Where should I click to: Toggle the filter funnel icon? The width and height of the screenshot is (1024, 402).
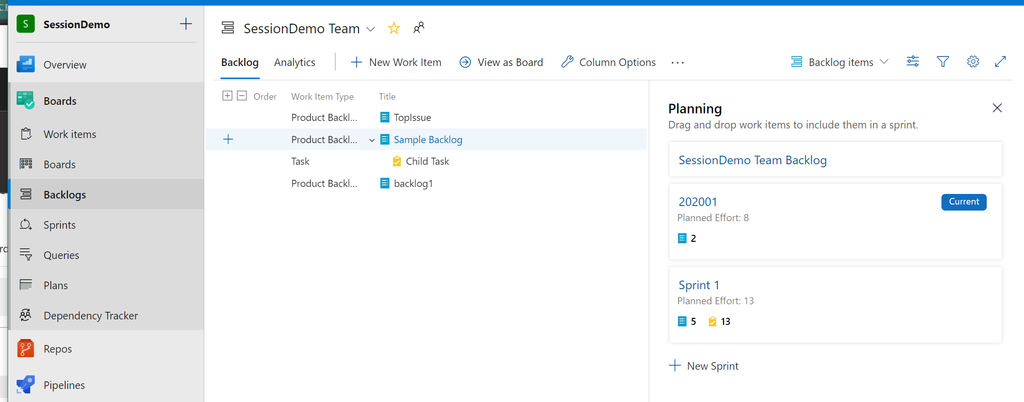click(942, 61)
